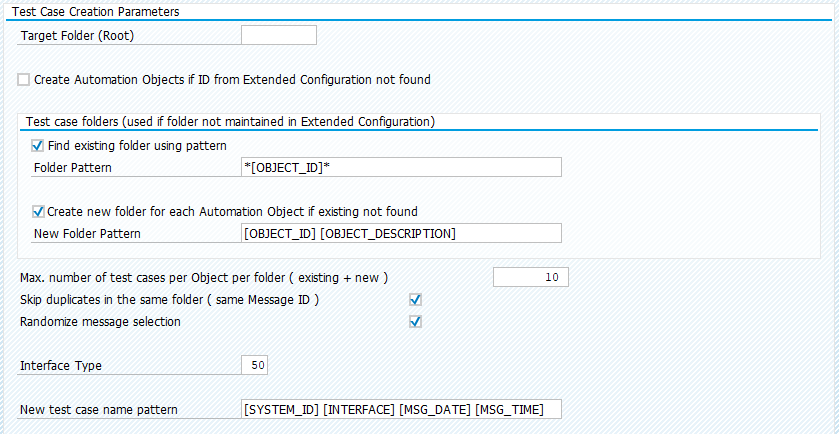Click the 'Test Case Creation Parameters' header
The width and height of the screenshot is (839, 434).
click(x=96, y=11)
